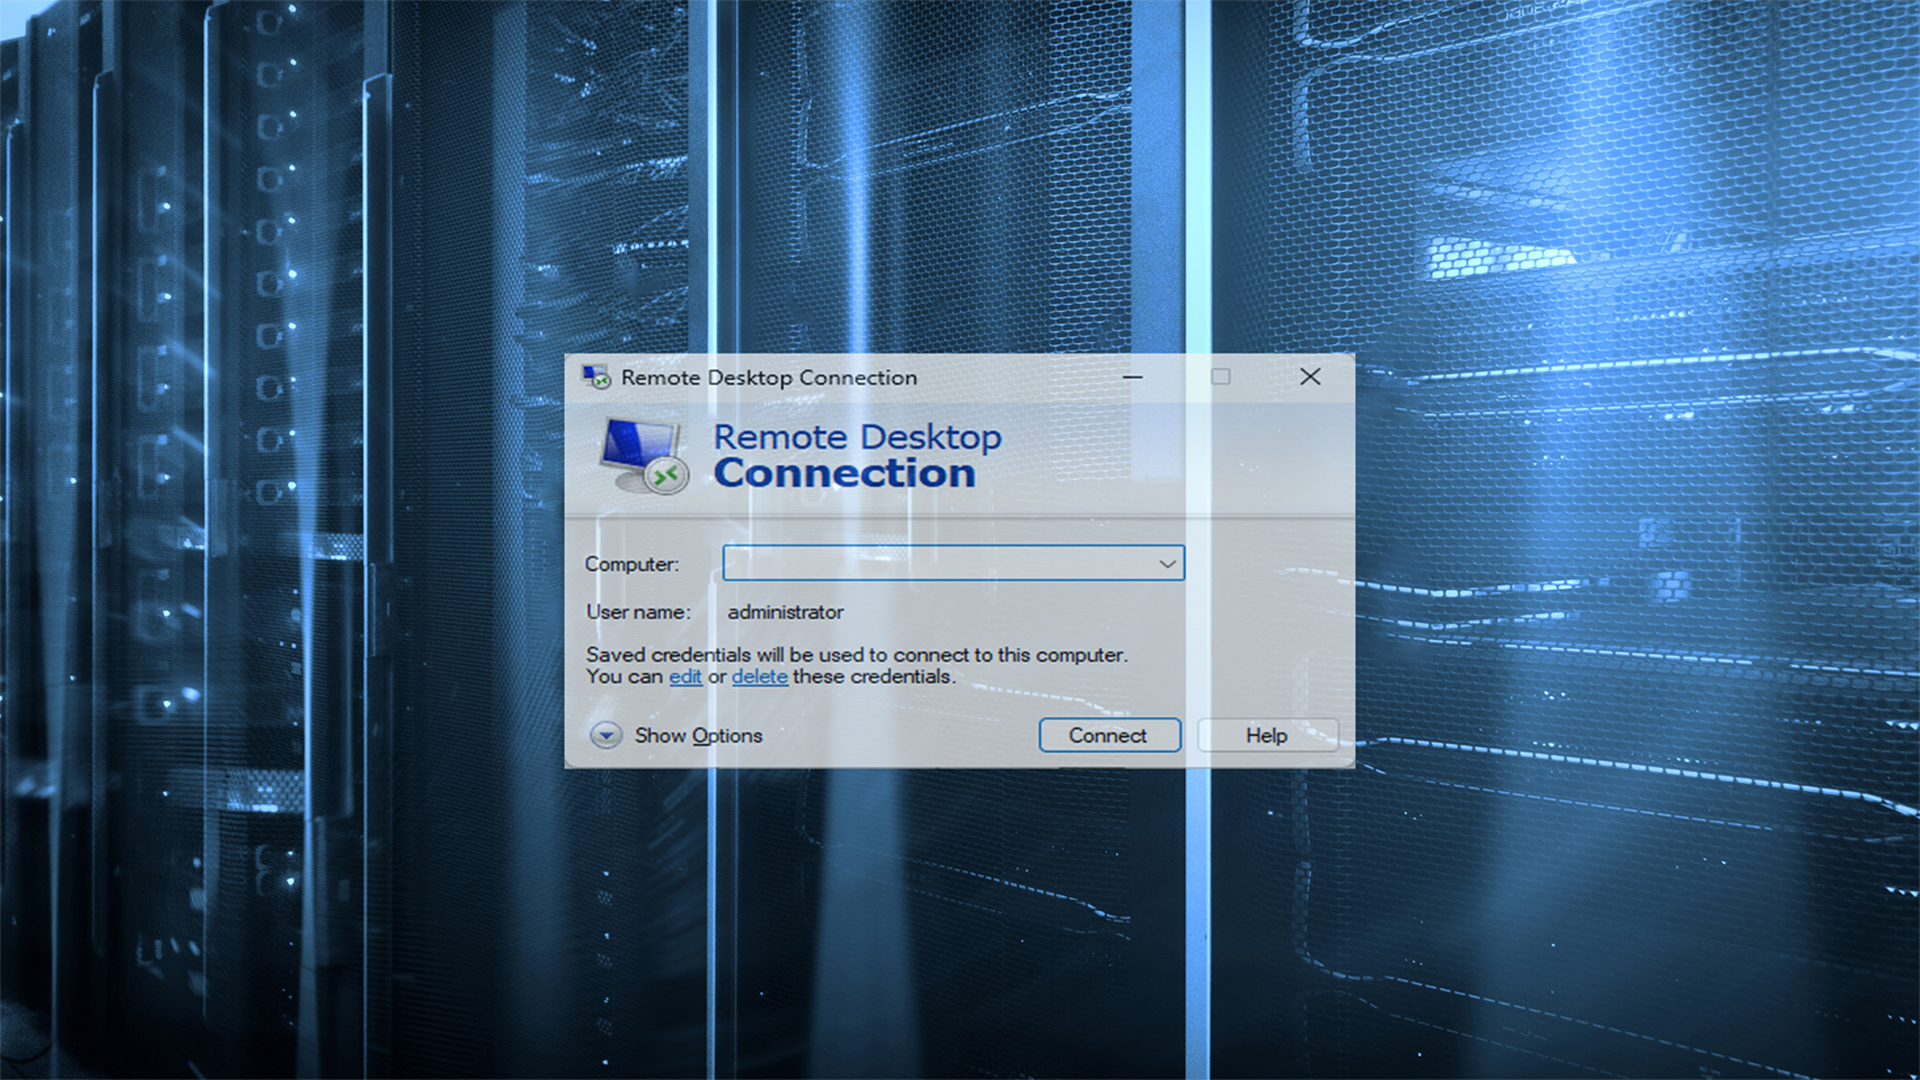Click the window title bar text
This screenshot has height=1080, width=1920.
pyautogui.click(x=768, y=378)
